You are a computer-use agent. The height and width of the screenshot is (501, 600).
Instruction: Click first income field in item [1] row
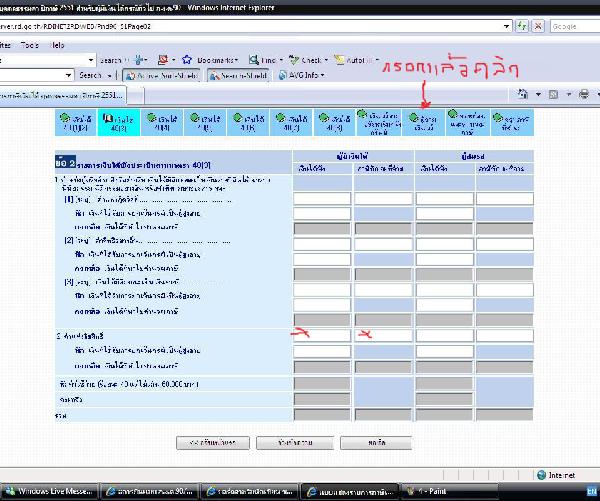[322, 199]
